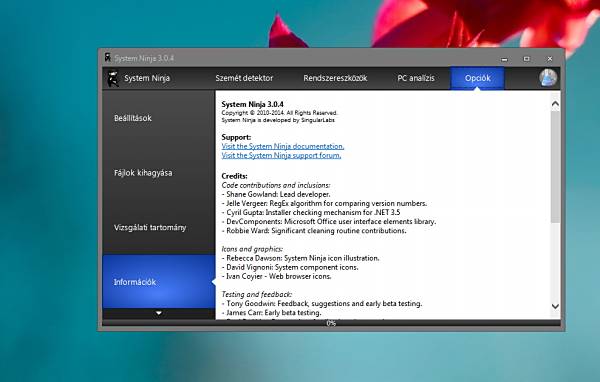Click the 'Support:' heading
The width and height of the screenshot is (600, 382).
(236, 137)
